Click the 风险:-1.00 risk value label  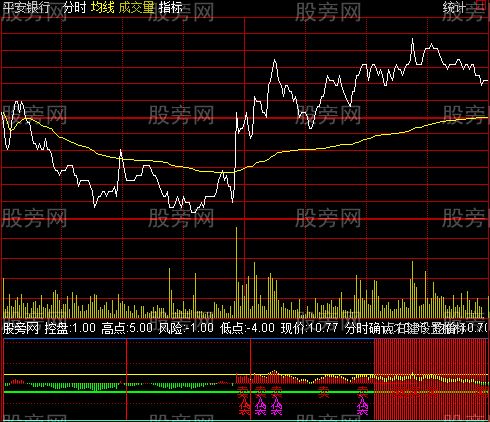click(x=186, y=328)
